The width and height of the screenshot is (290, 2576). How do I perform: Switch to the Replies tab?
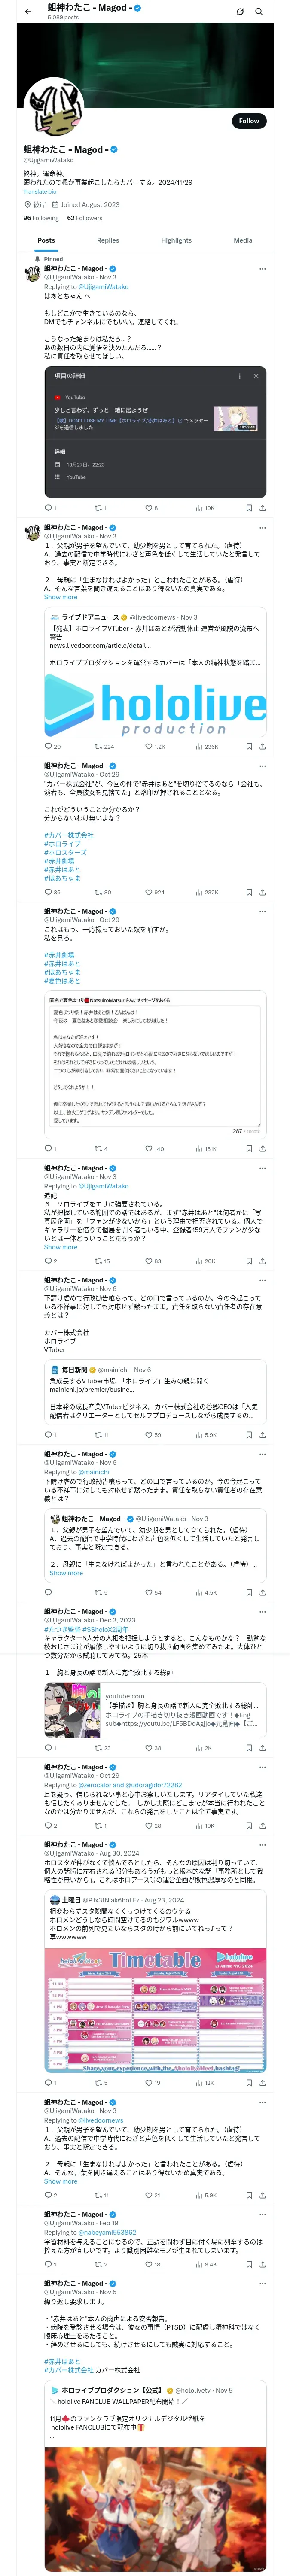108,240
